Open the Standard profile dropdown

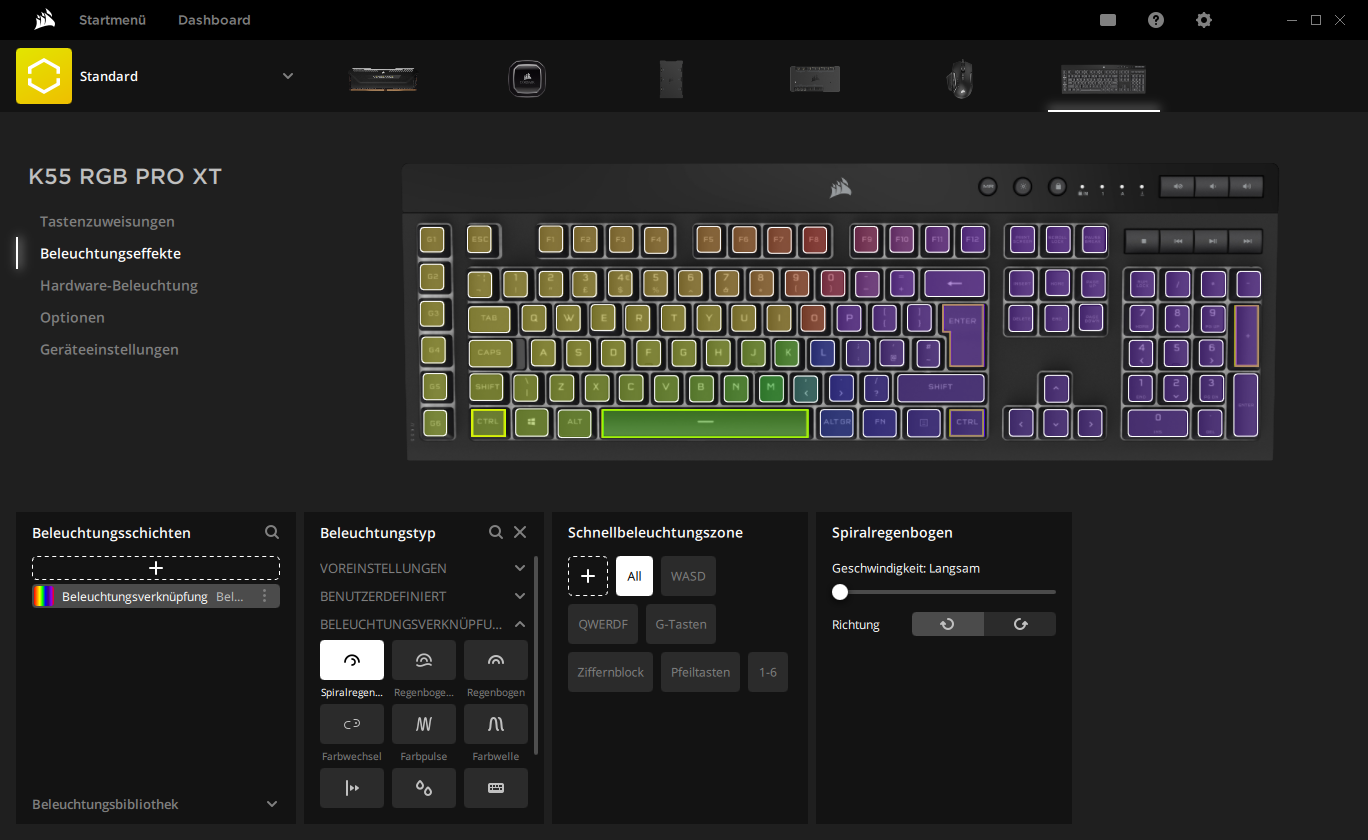coord(288,76)
